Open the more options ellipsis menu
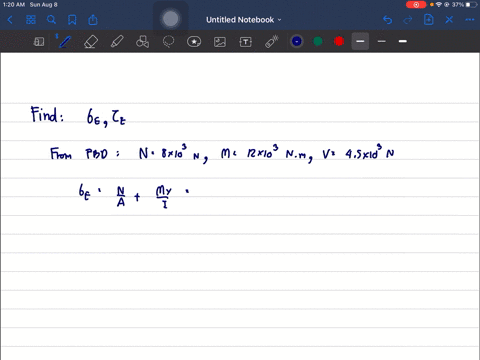Viewport: 480px width, 360px height. [x=470, y=20]
